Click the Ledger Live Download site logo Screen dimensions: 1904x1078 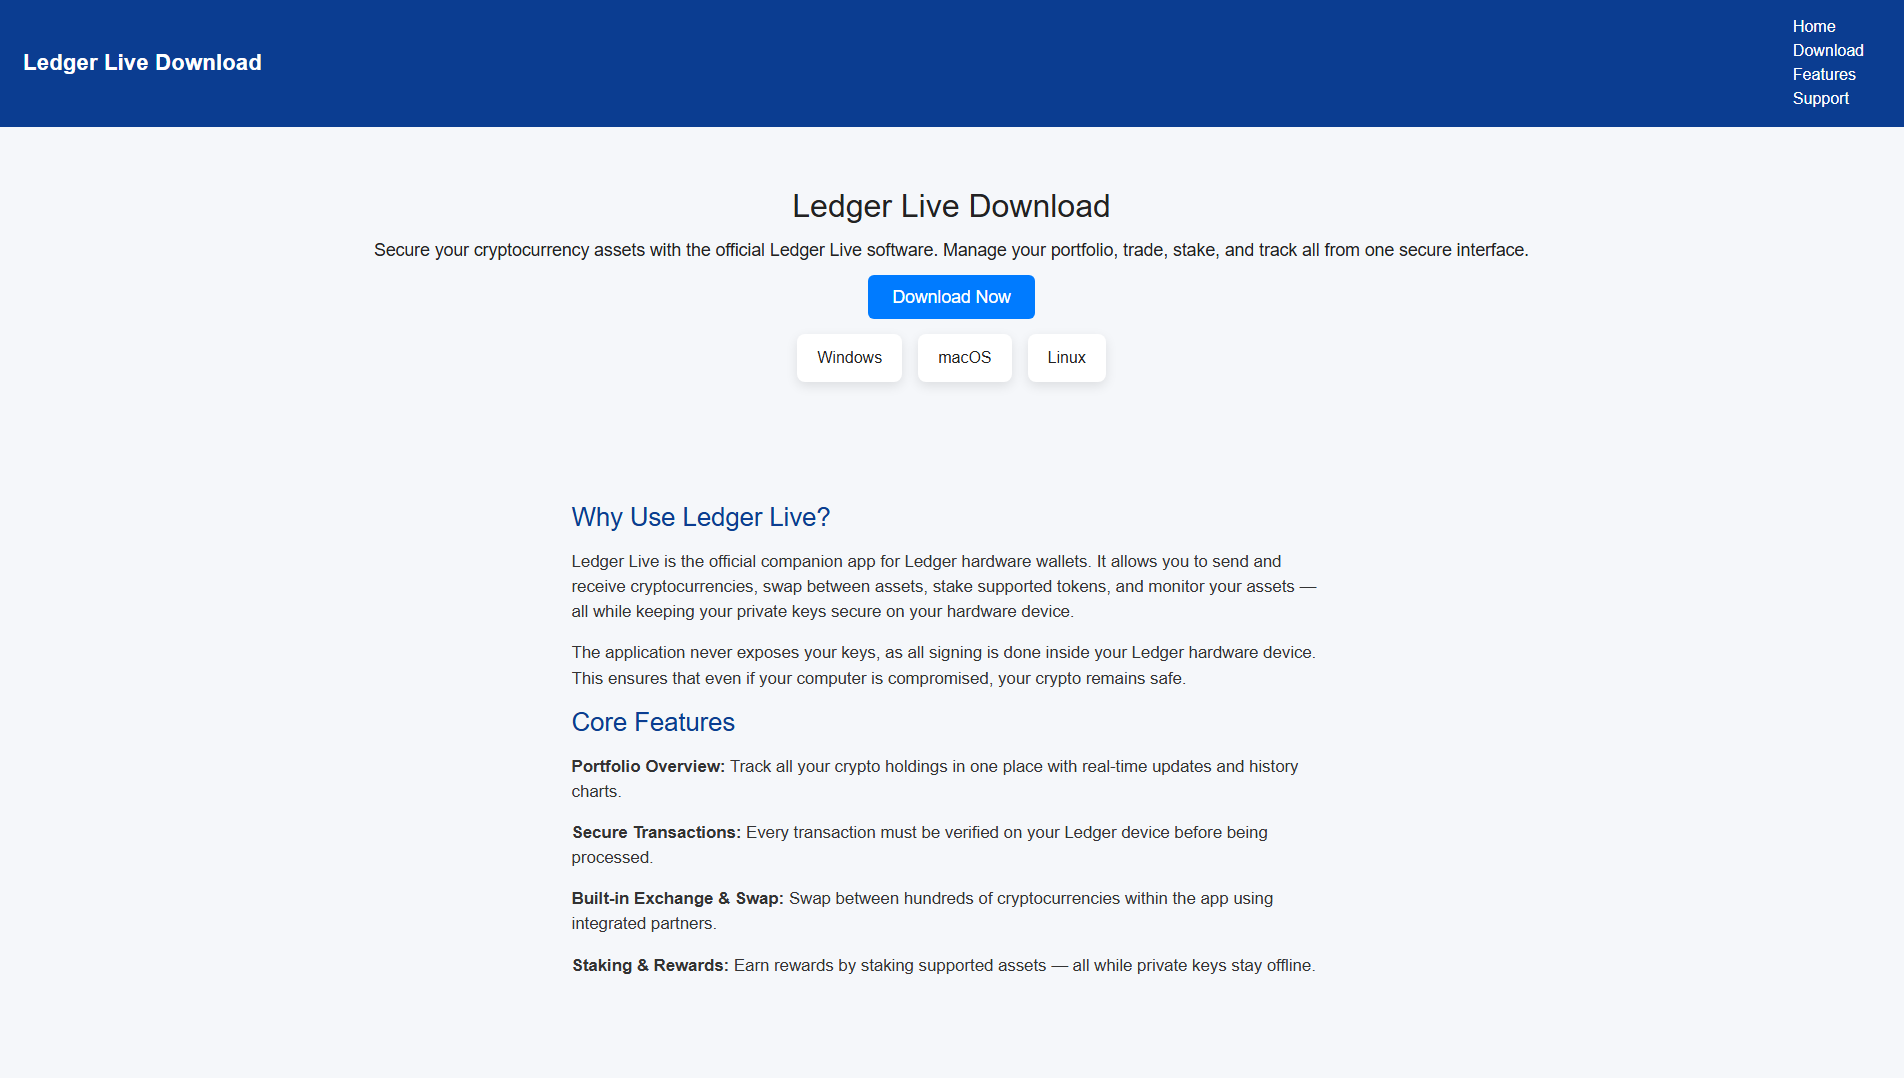(x=142, y=63)
